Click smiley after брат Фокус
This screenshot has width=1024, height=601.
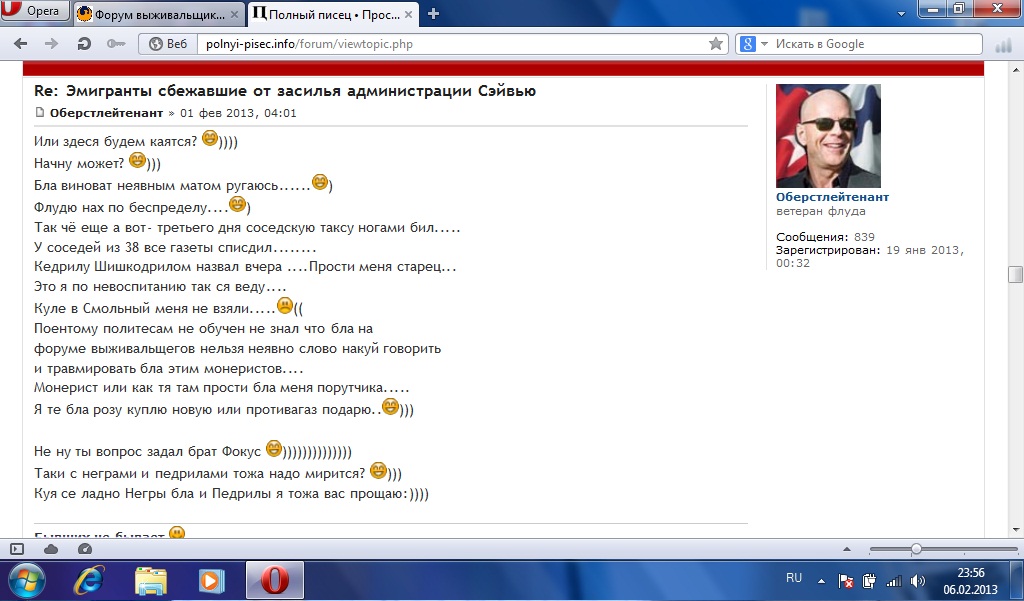(273, 448)
